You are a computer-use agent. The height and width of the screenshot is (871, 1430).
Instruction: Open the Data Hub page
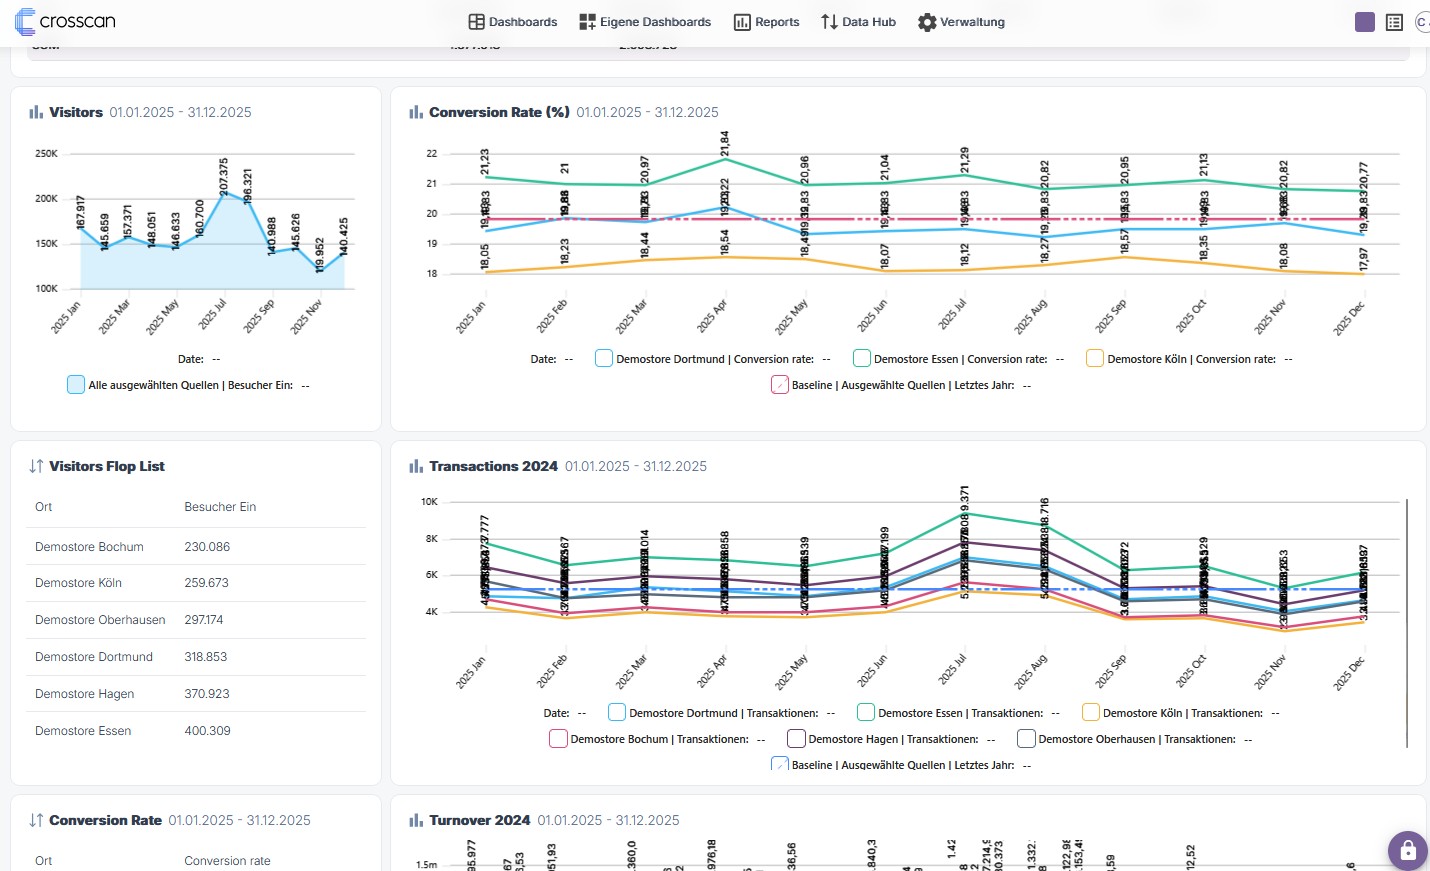[858, 22]
